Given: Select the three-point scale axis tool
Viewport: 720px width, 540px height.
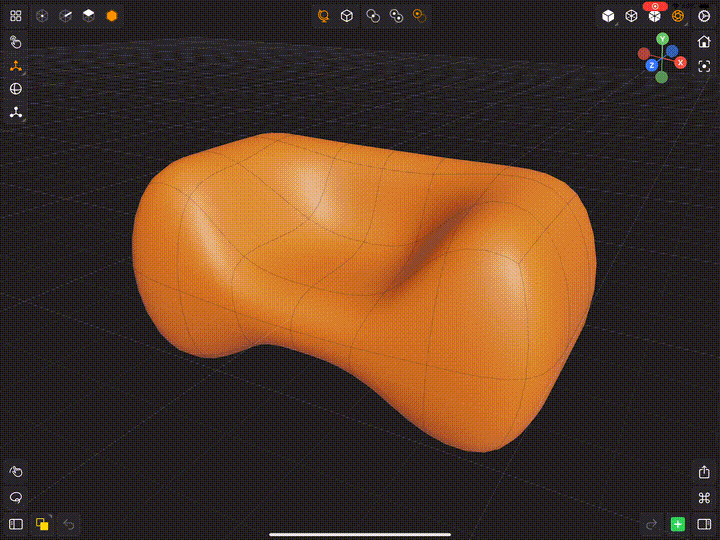Looking at the screenshot, I should 16,112.
